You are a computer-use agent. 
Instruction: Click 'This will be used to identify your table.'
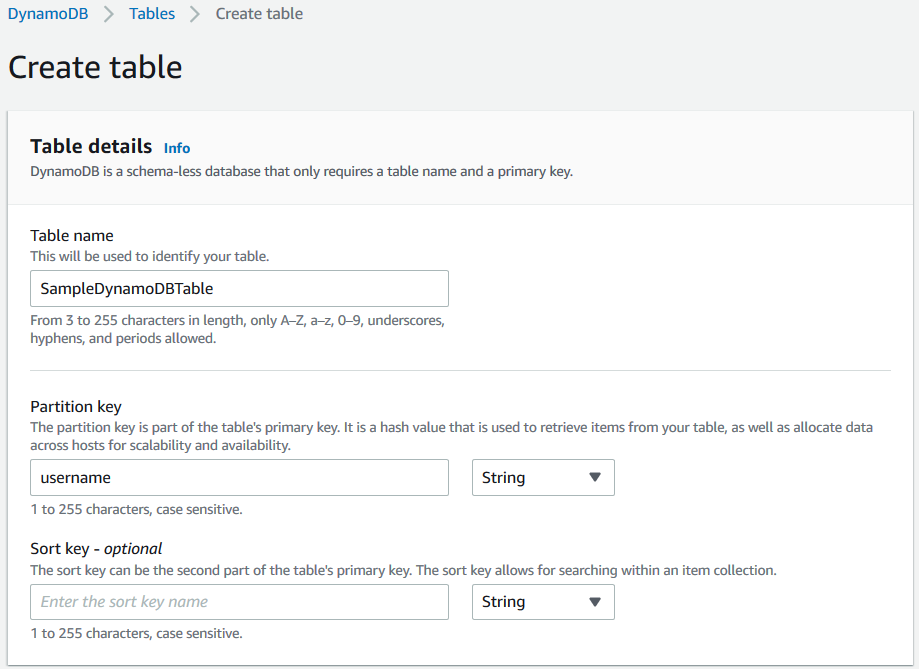point(150,256)
